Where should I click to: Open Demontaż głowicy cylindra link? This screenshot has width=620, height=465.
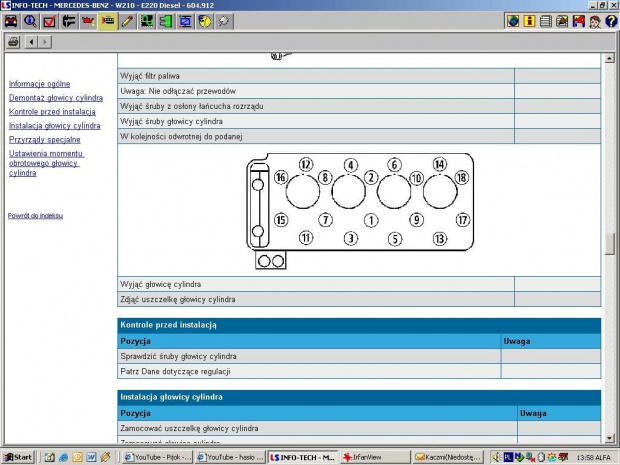(x=55, y=98)
